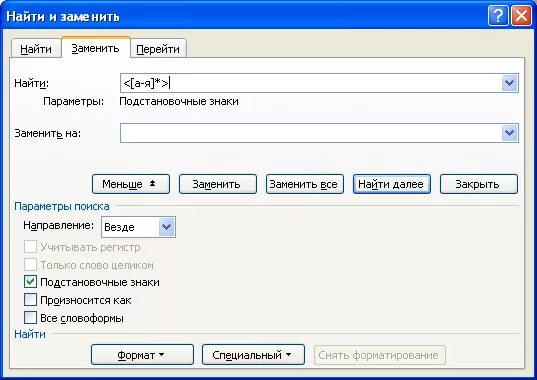Click the Заменить все button
This screenshot has height=380, width=537.
pyautogui.click(x=305, y=184)
